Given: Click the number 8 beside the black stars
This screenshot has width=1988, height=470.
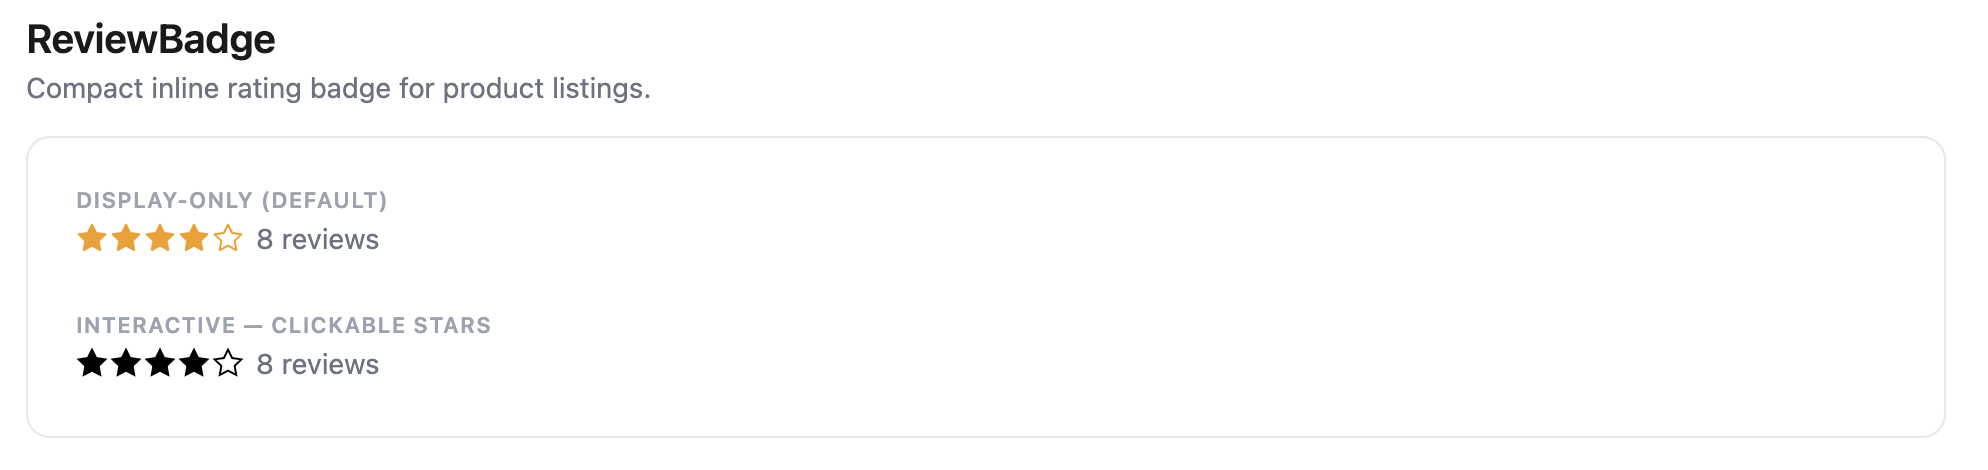Looking at the screenshot, I should 265,365.
